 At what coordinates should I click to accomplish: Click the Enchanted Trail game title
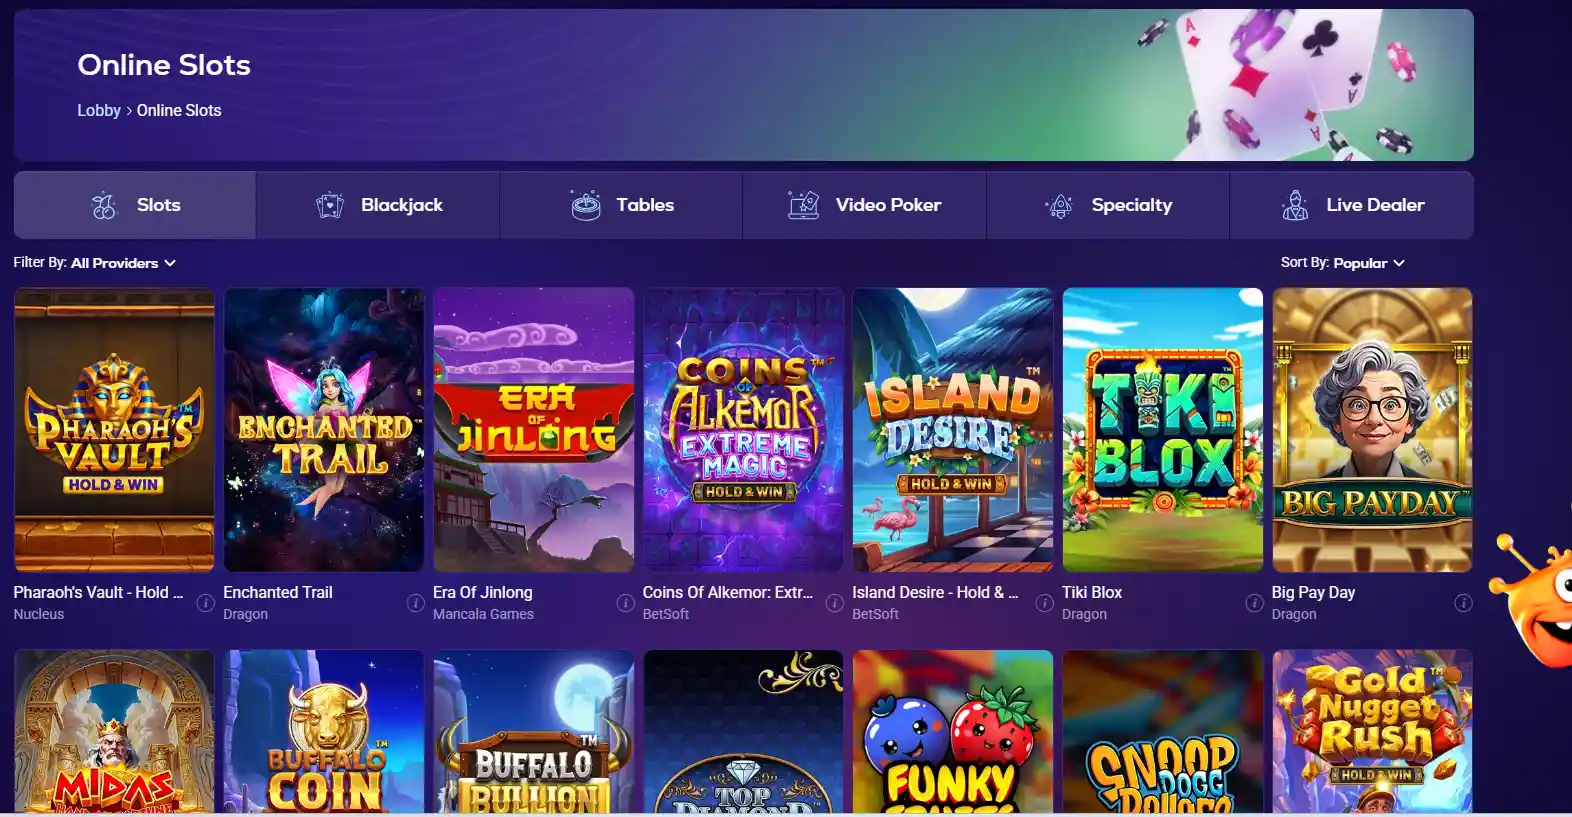[x=278, y=592]
